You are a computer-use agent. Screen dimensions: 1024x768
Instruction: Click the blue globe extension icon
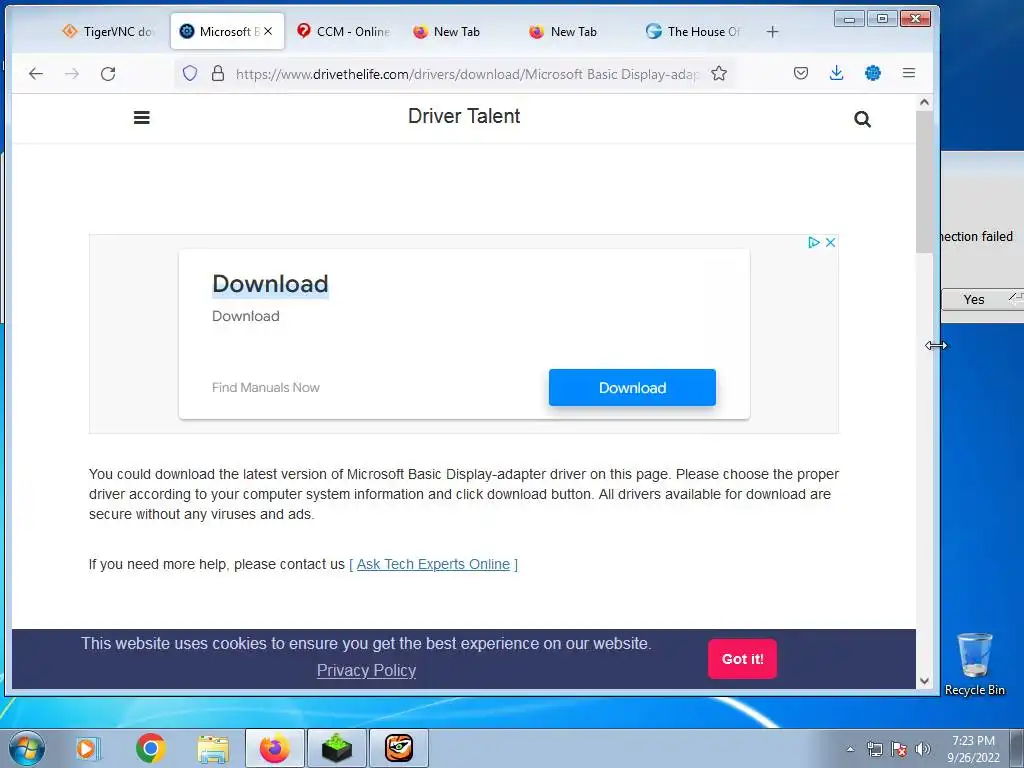coord(872,73)
